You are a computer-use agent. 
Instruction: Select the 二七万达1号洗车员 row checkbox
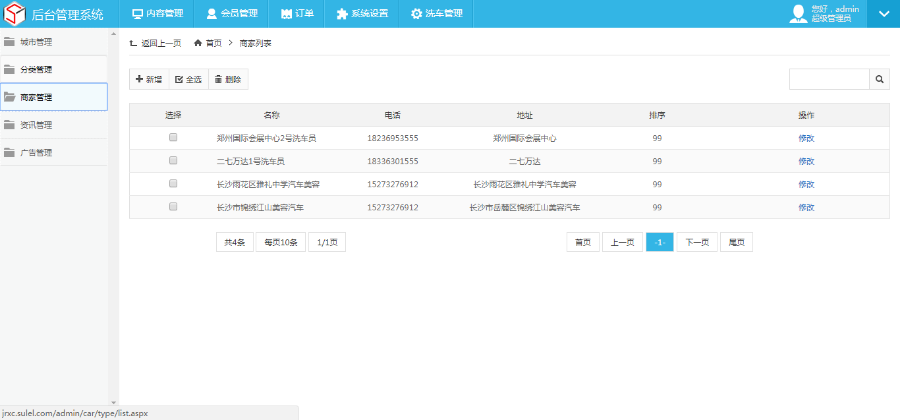(x=173, y=160)
